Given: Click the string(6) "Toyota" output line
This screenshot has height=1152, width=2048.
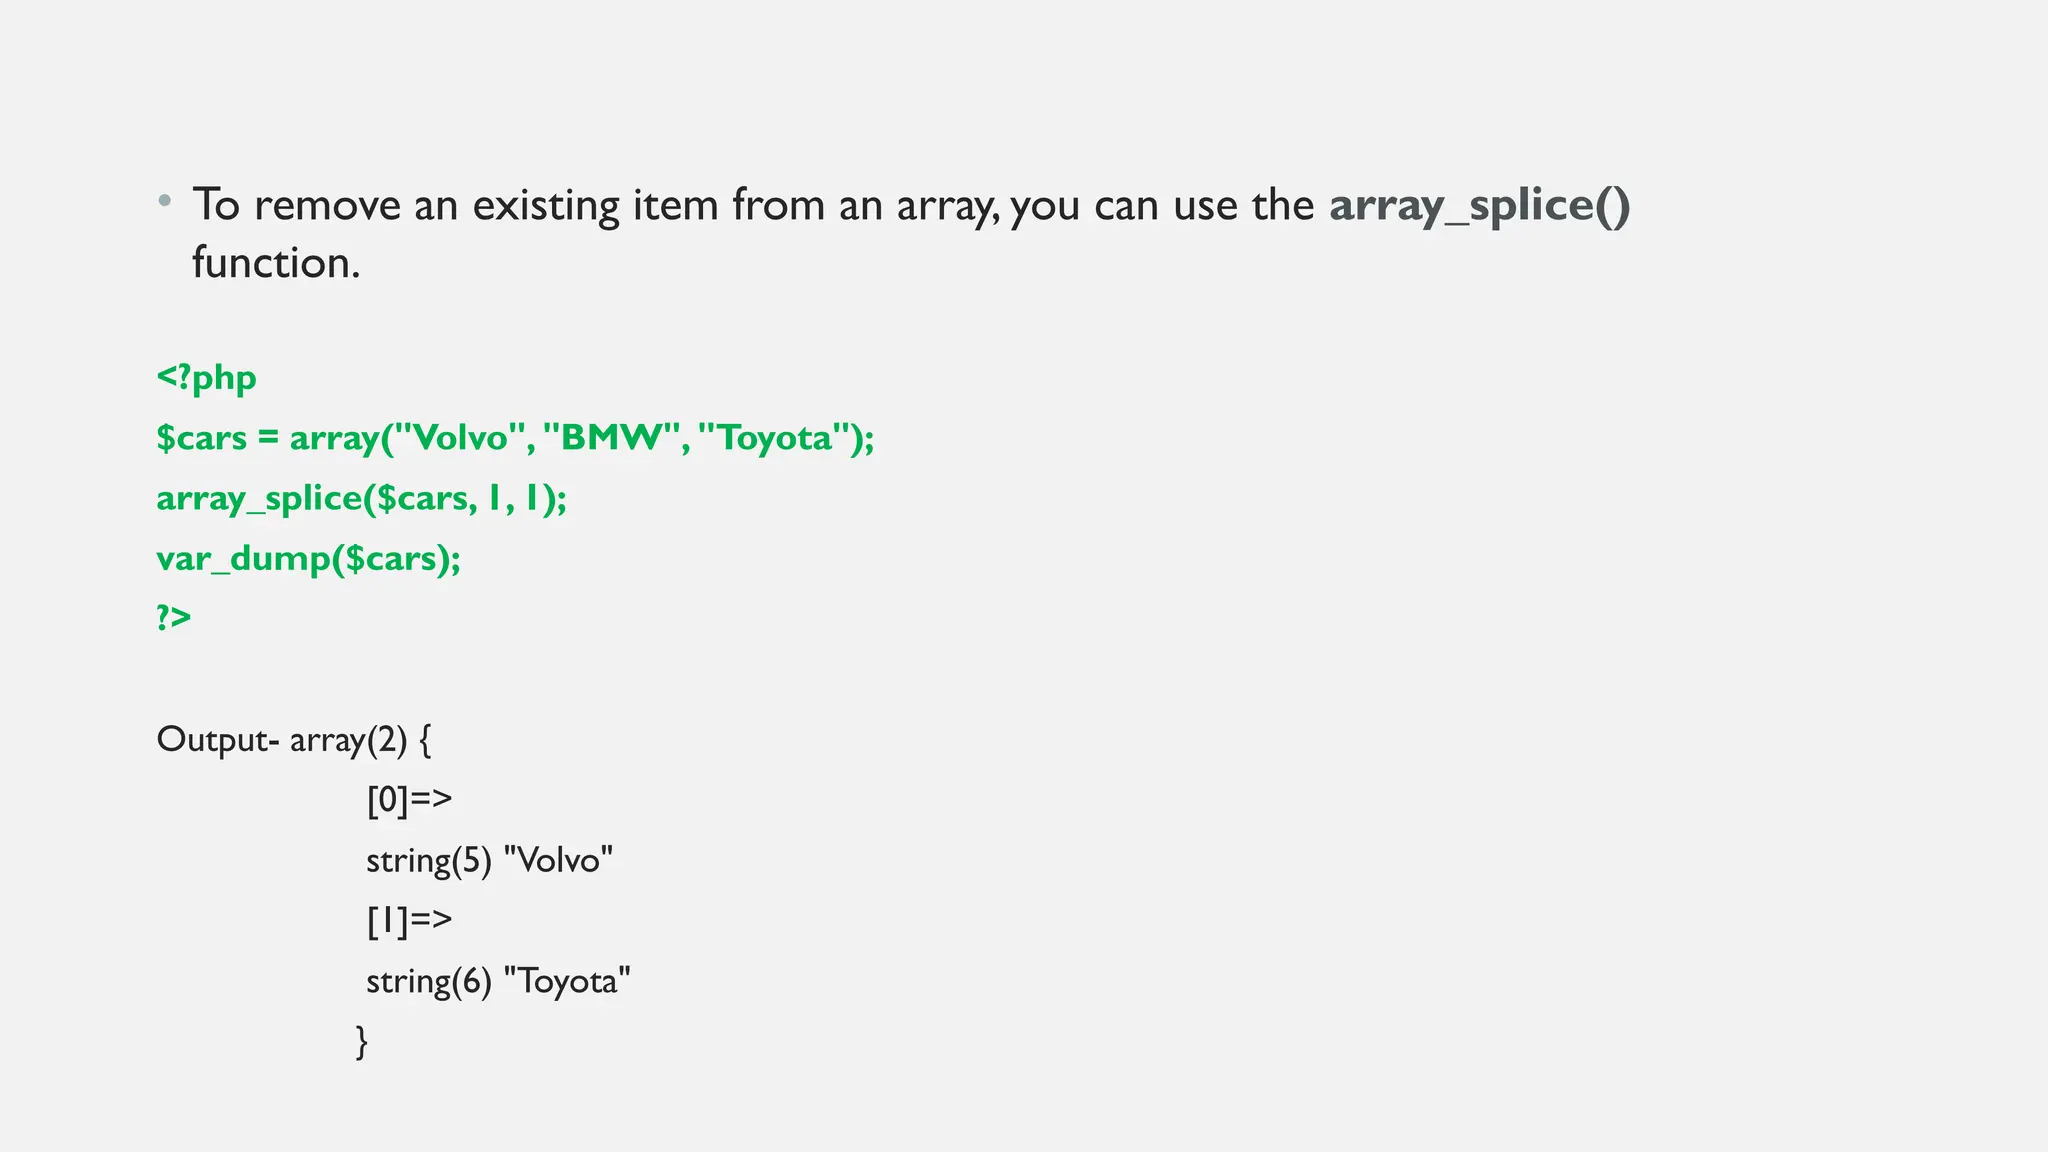Looking at the screenshot, I should (498, 981).
